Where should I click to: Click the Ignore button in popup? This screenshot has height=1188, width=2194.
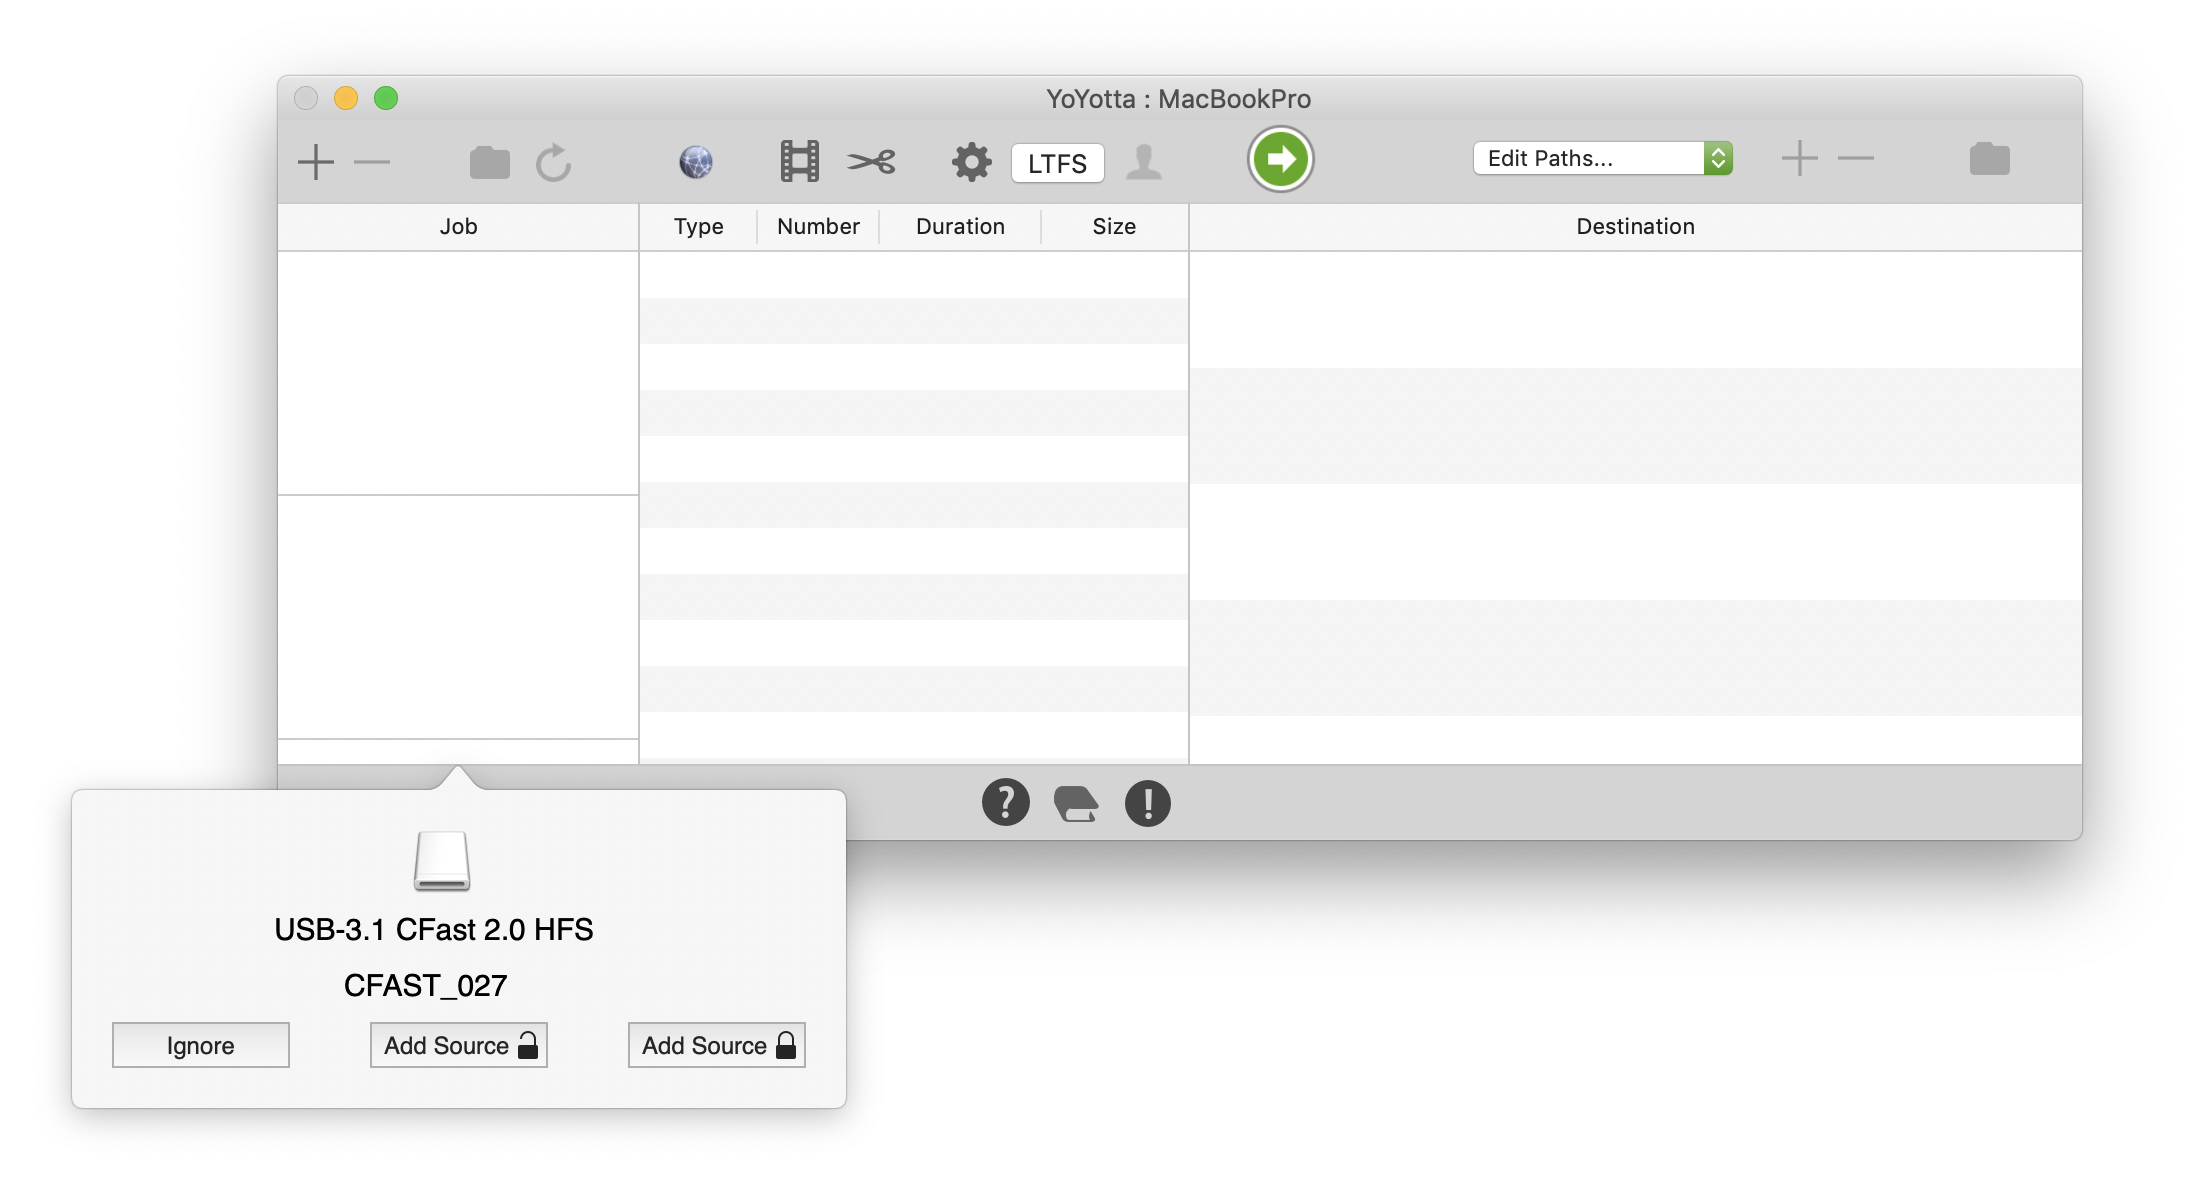[201, 1045]
